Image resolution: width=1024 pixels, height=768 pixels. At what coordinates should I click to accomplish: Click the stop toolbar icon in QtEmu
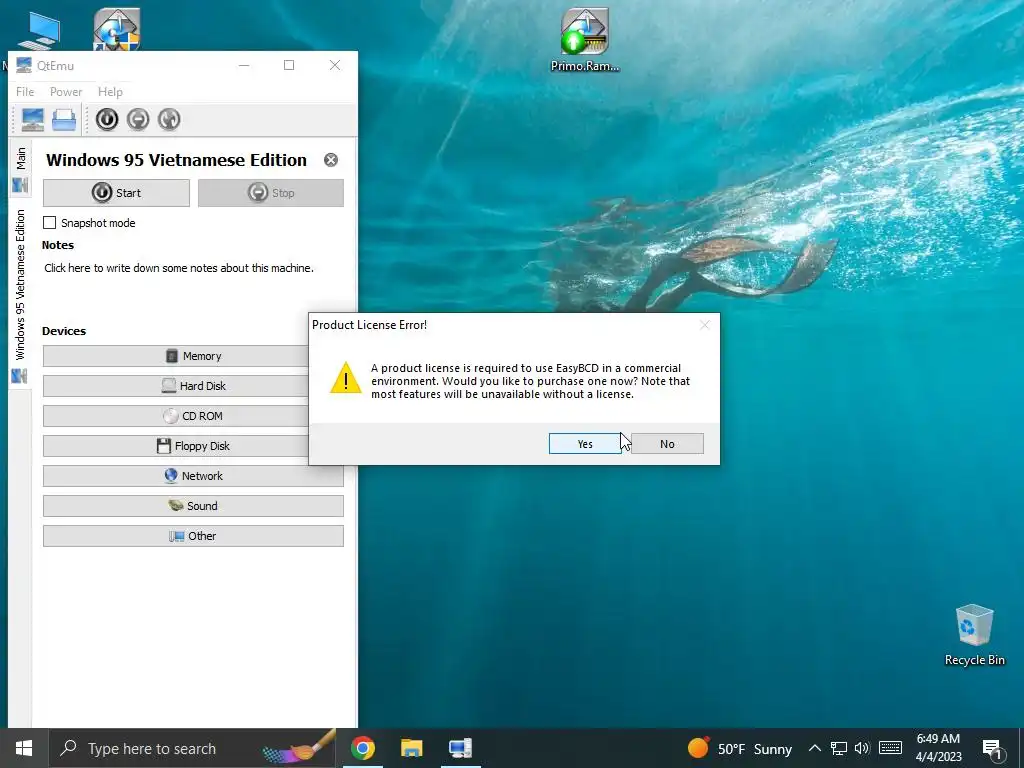point(138,120)
